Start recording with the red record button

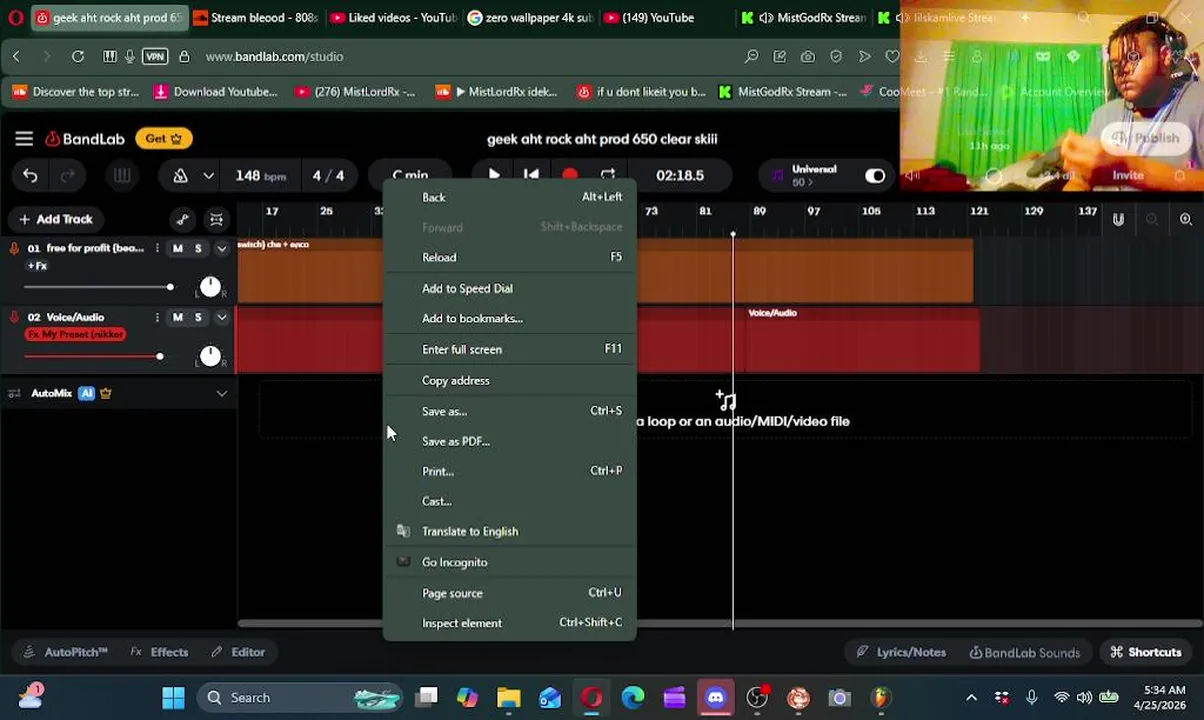pos(570,175)
